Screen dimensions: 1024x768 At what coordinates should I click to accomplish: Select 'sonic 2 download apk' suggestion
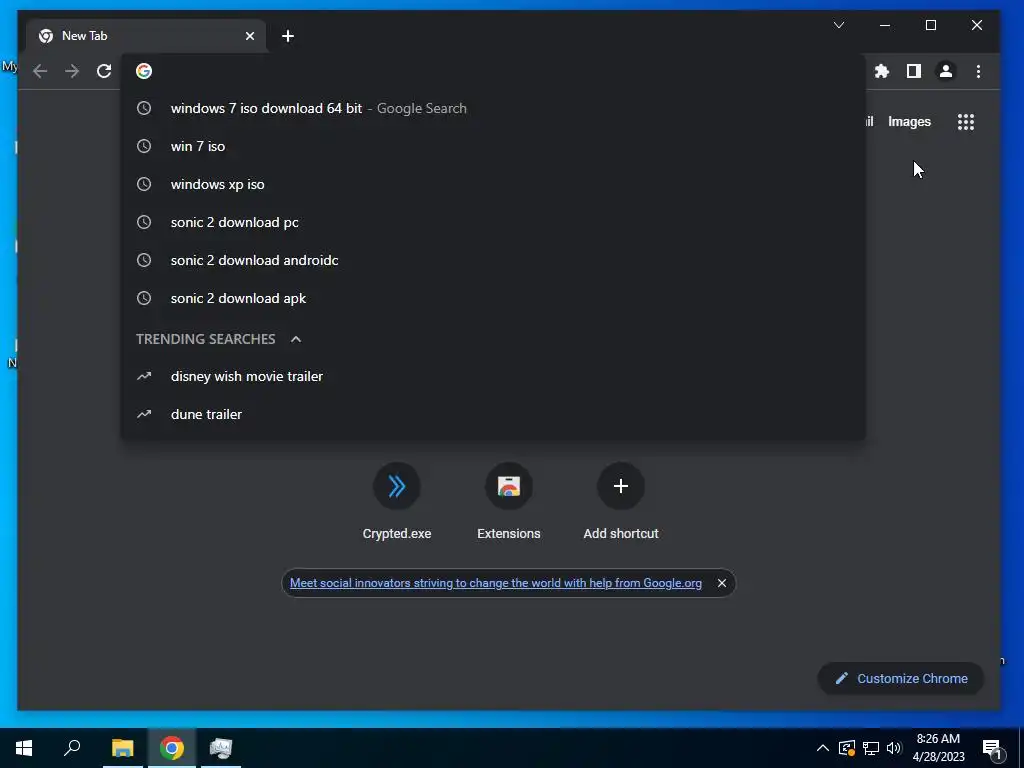pos(493,298)
